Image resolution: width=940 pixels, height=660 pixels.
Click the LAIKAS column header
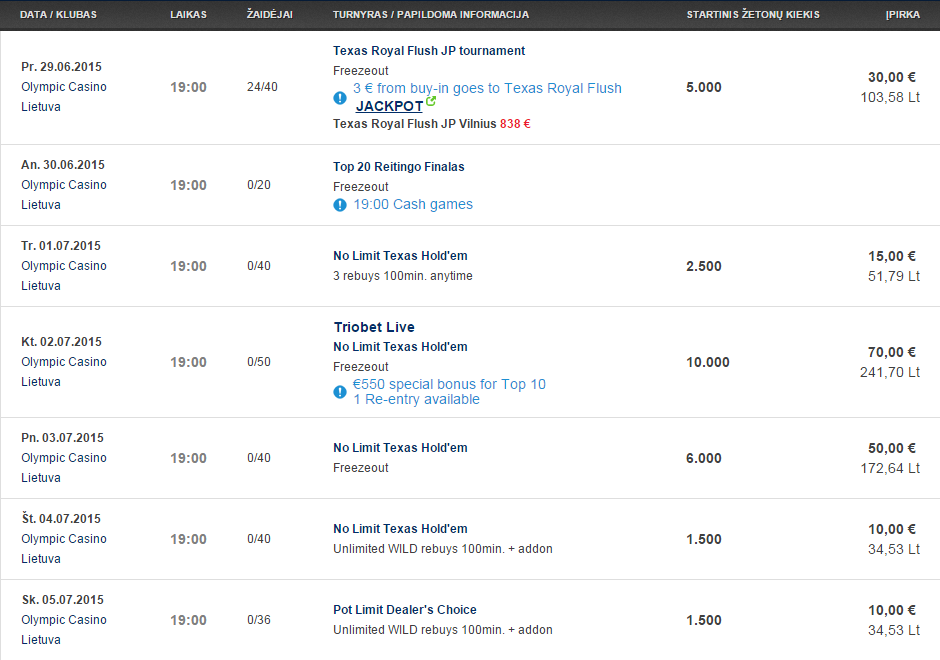click(188, 14)
